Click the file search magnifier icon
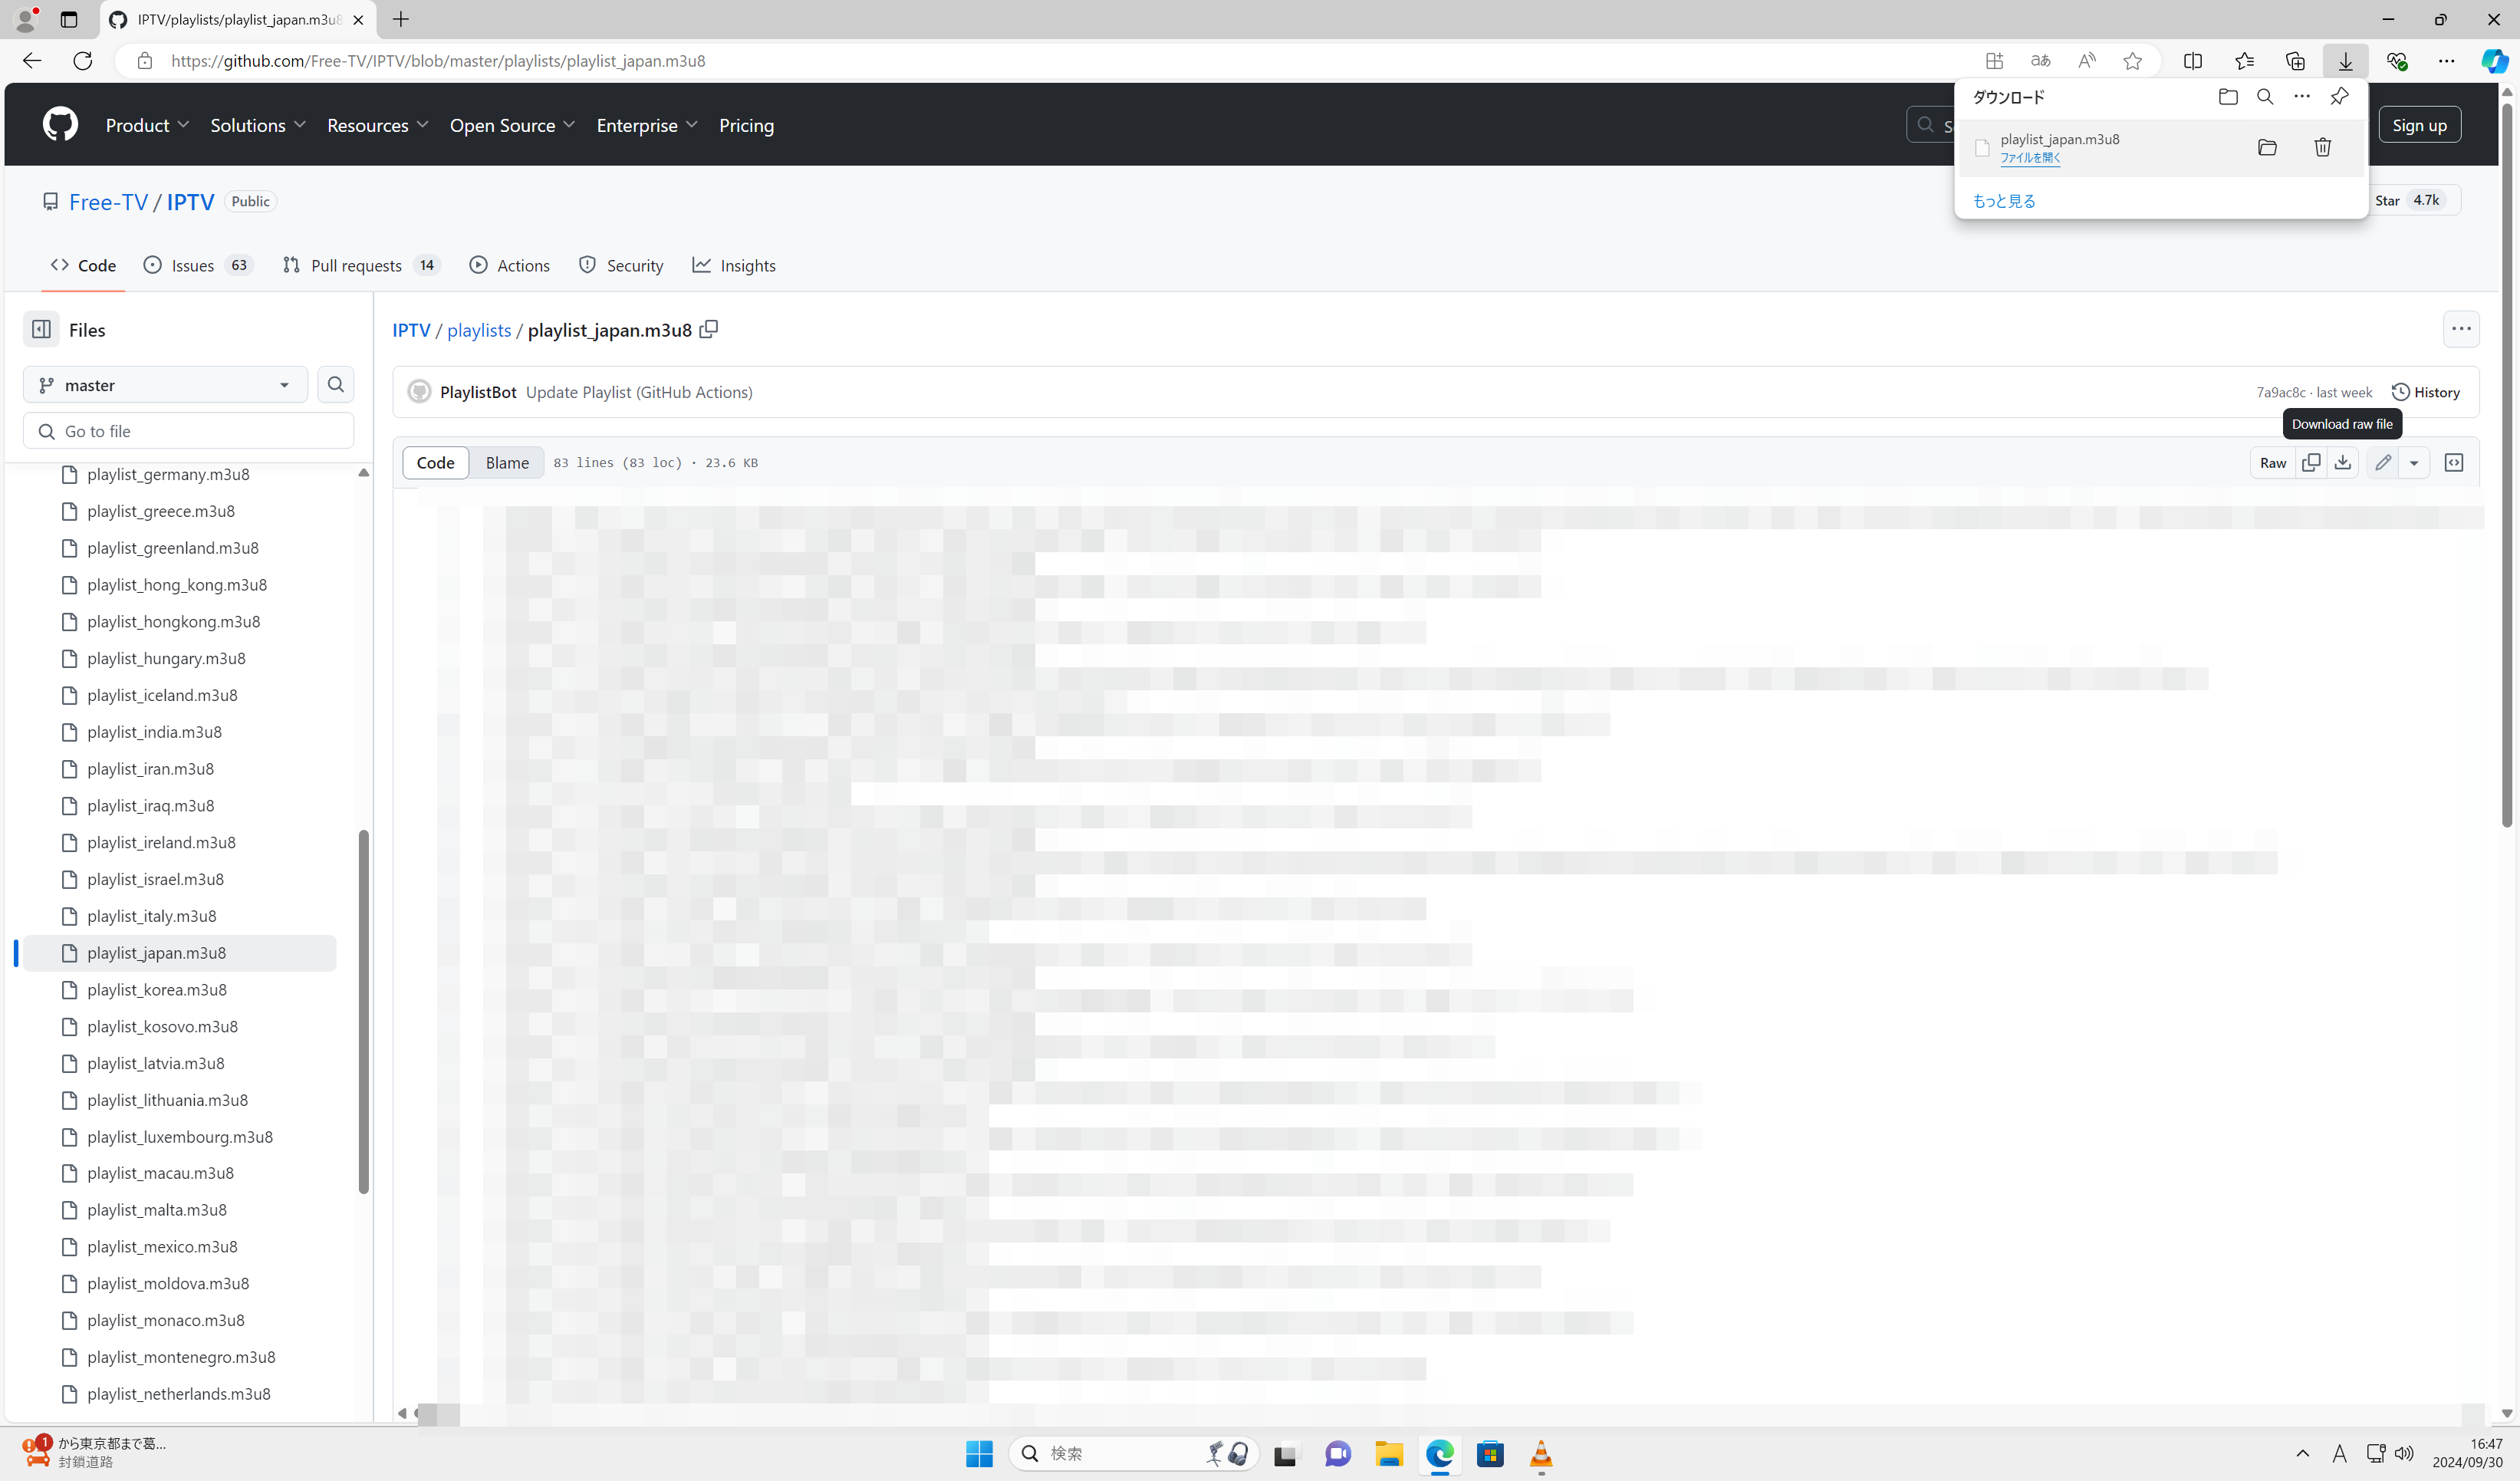 pyautogui.click(x=336, y=384)
